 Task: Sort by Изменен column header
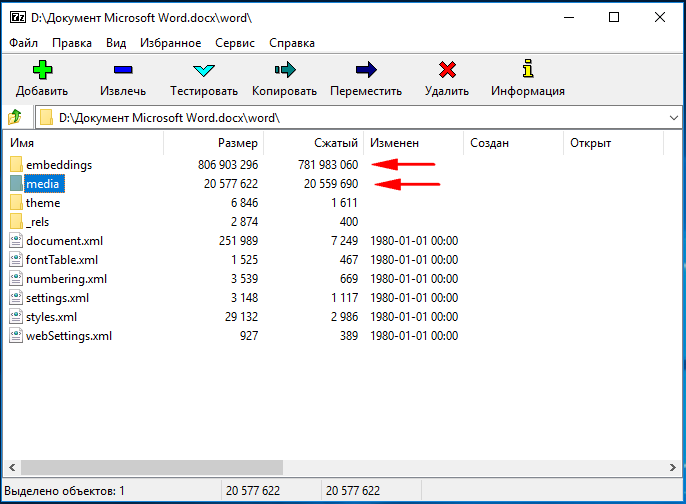413,143
